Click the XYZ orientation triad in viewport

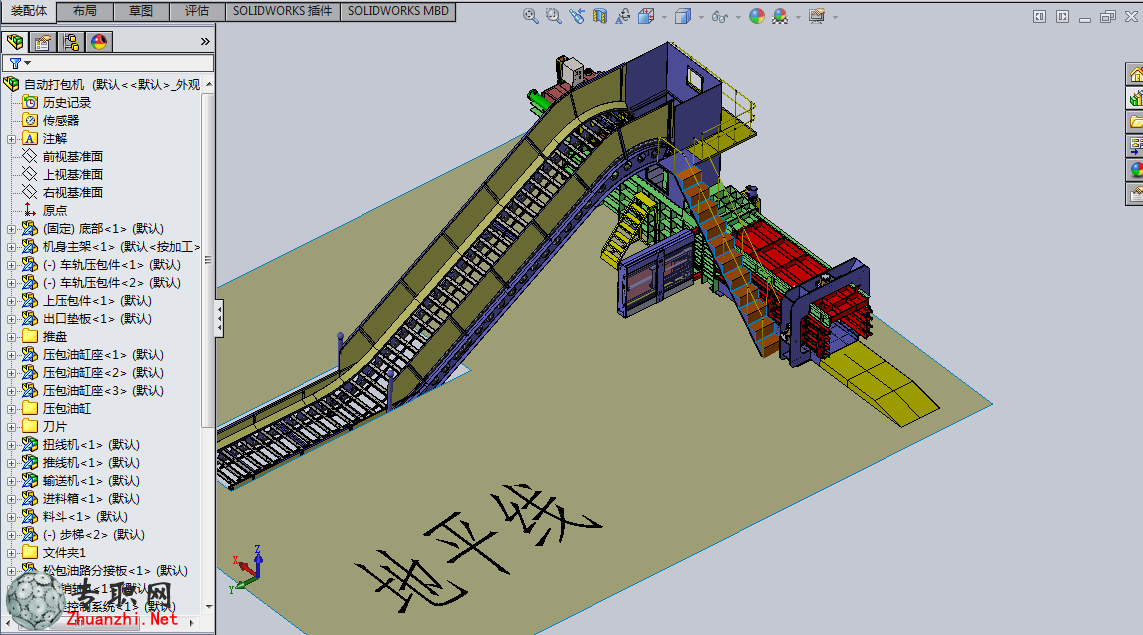pos(246,569)
